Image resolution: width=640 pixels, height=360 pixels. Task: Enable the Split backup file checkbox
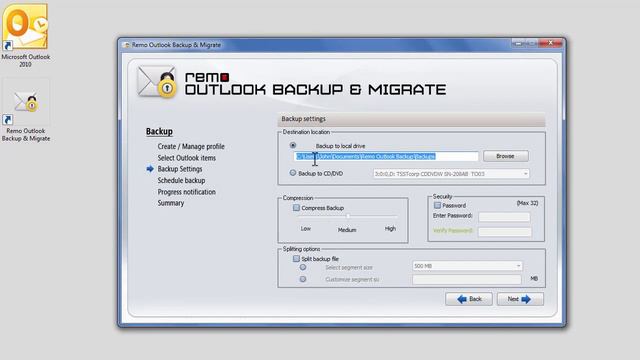coord(296,259)
